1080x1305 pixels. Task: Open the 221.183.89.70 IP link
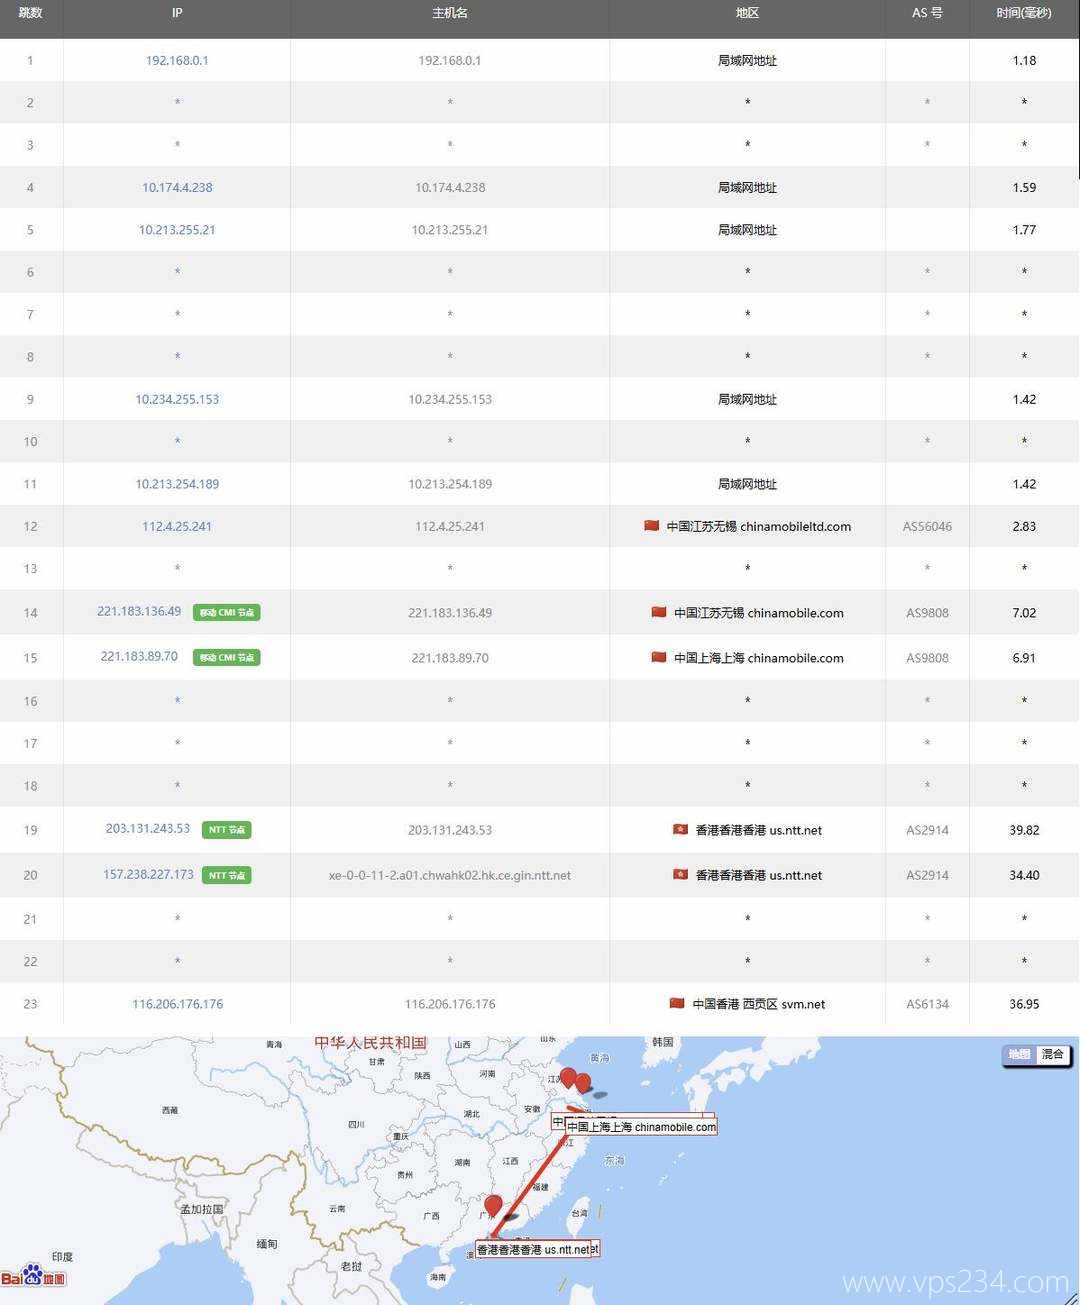pos(139,656)
